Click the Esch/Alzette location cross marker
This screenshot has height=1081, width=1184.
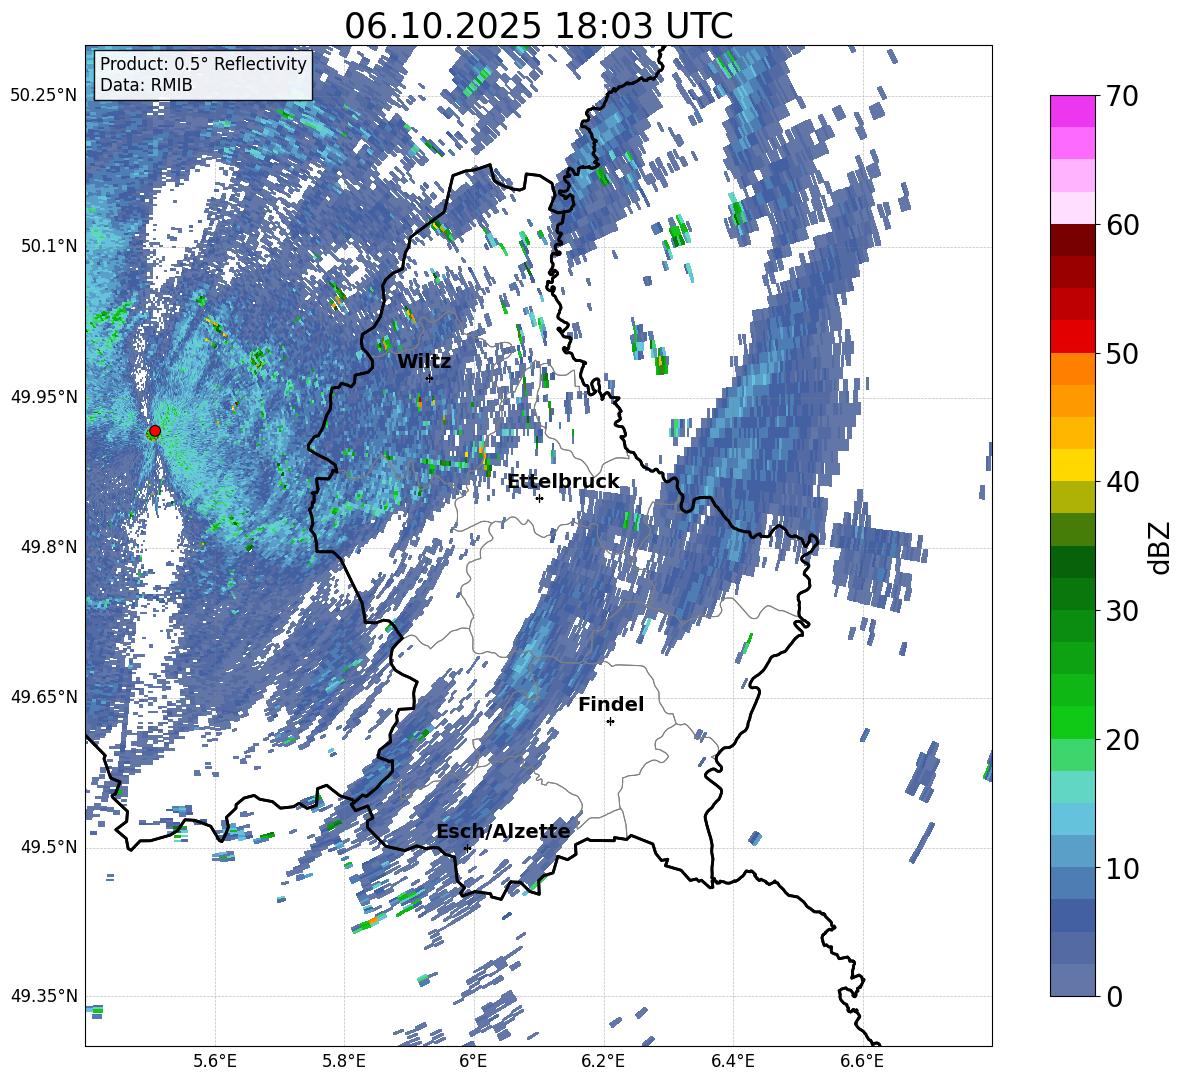tap(467, 848)
